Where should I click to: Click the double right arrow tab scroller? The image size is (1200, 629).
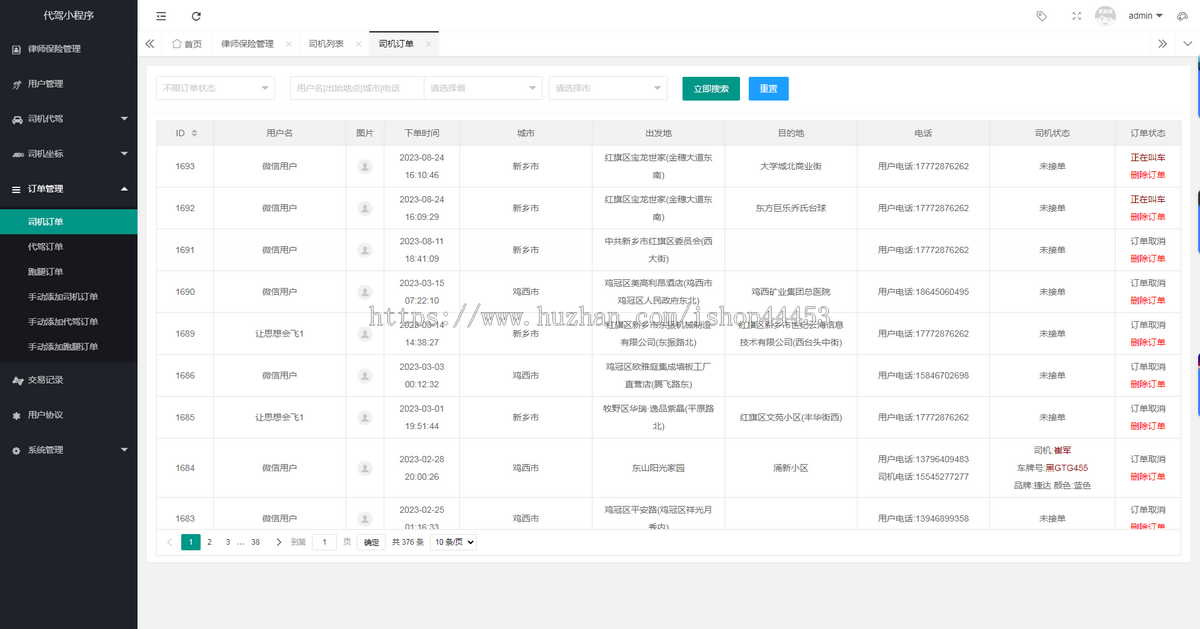point(1163,44)
